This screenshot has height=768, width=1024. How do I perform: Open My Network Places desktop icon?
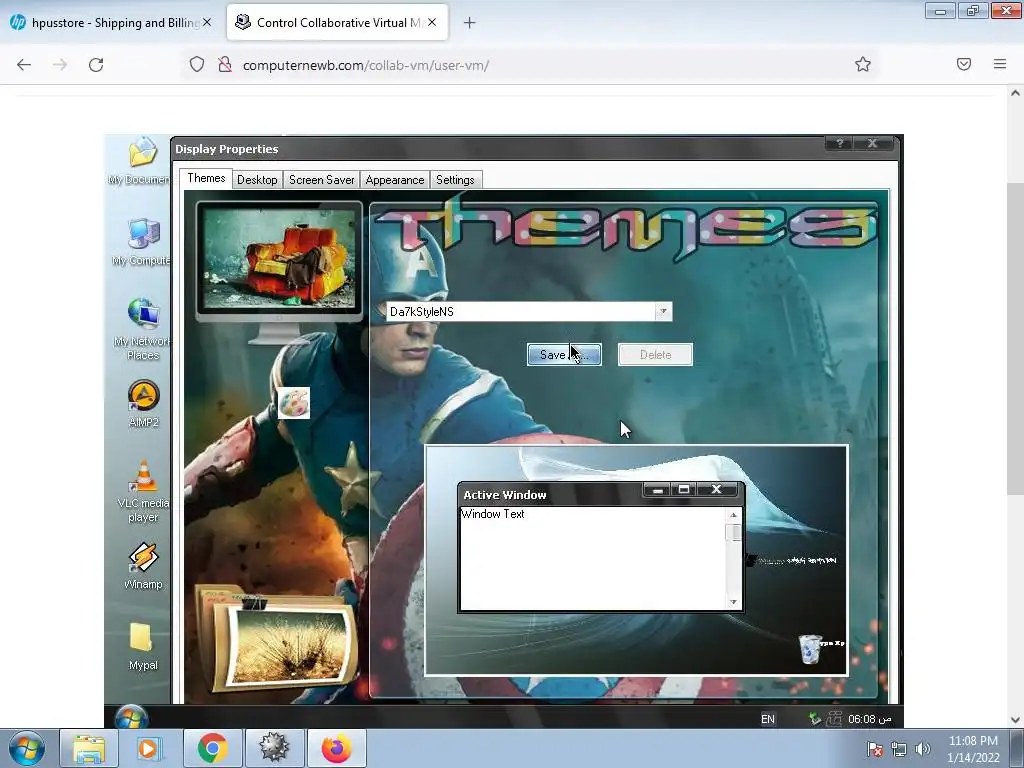click(143, 328)
